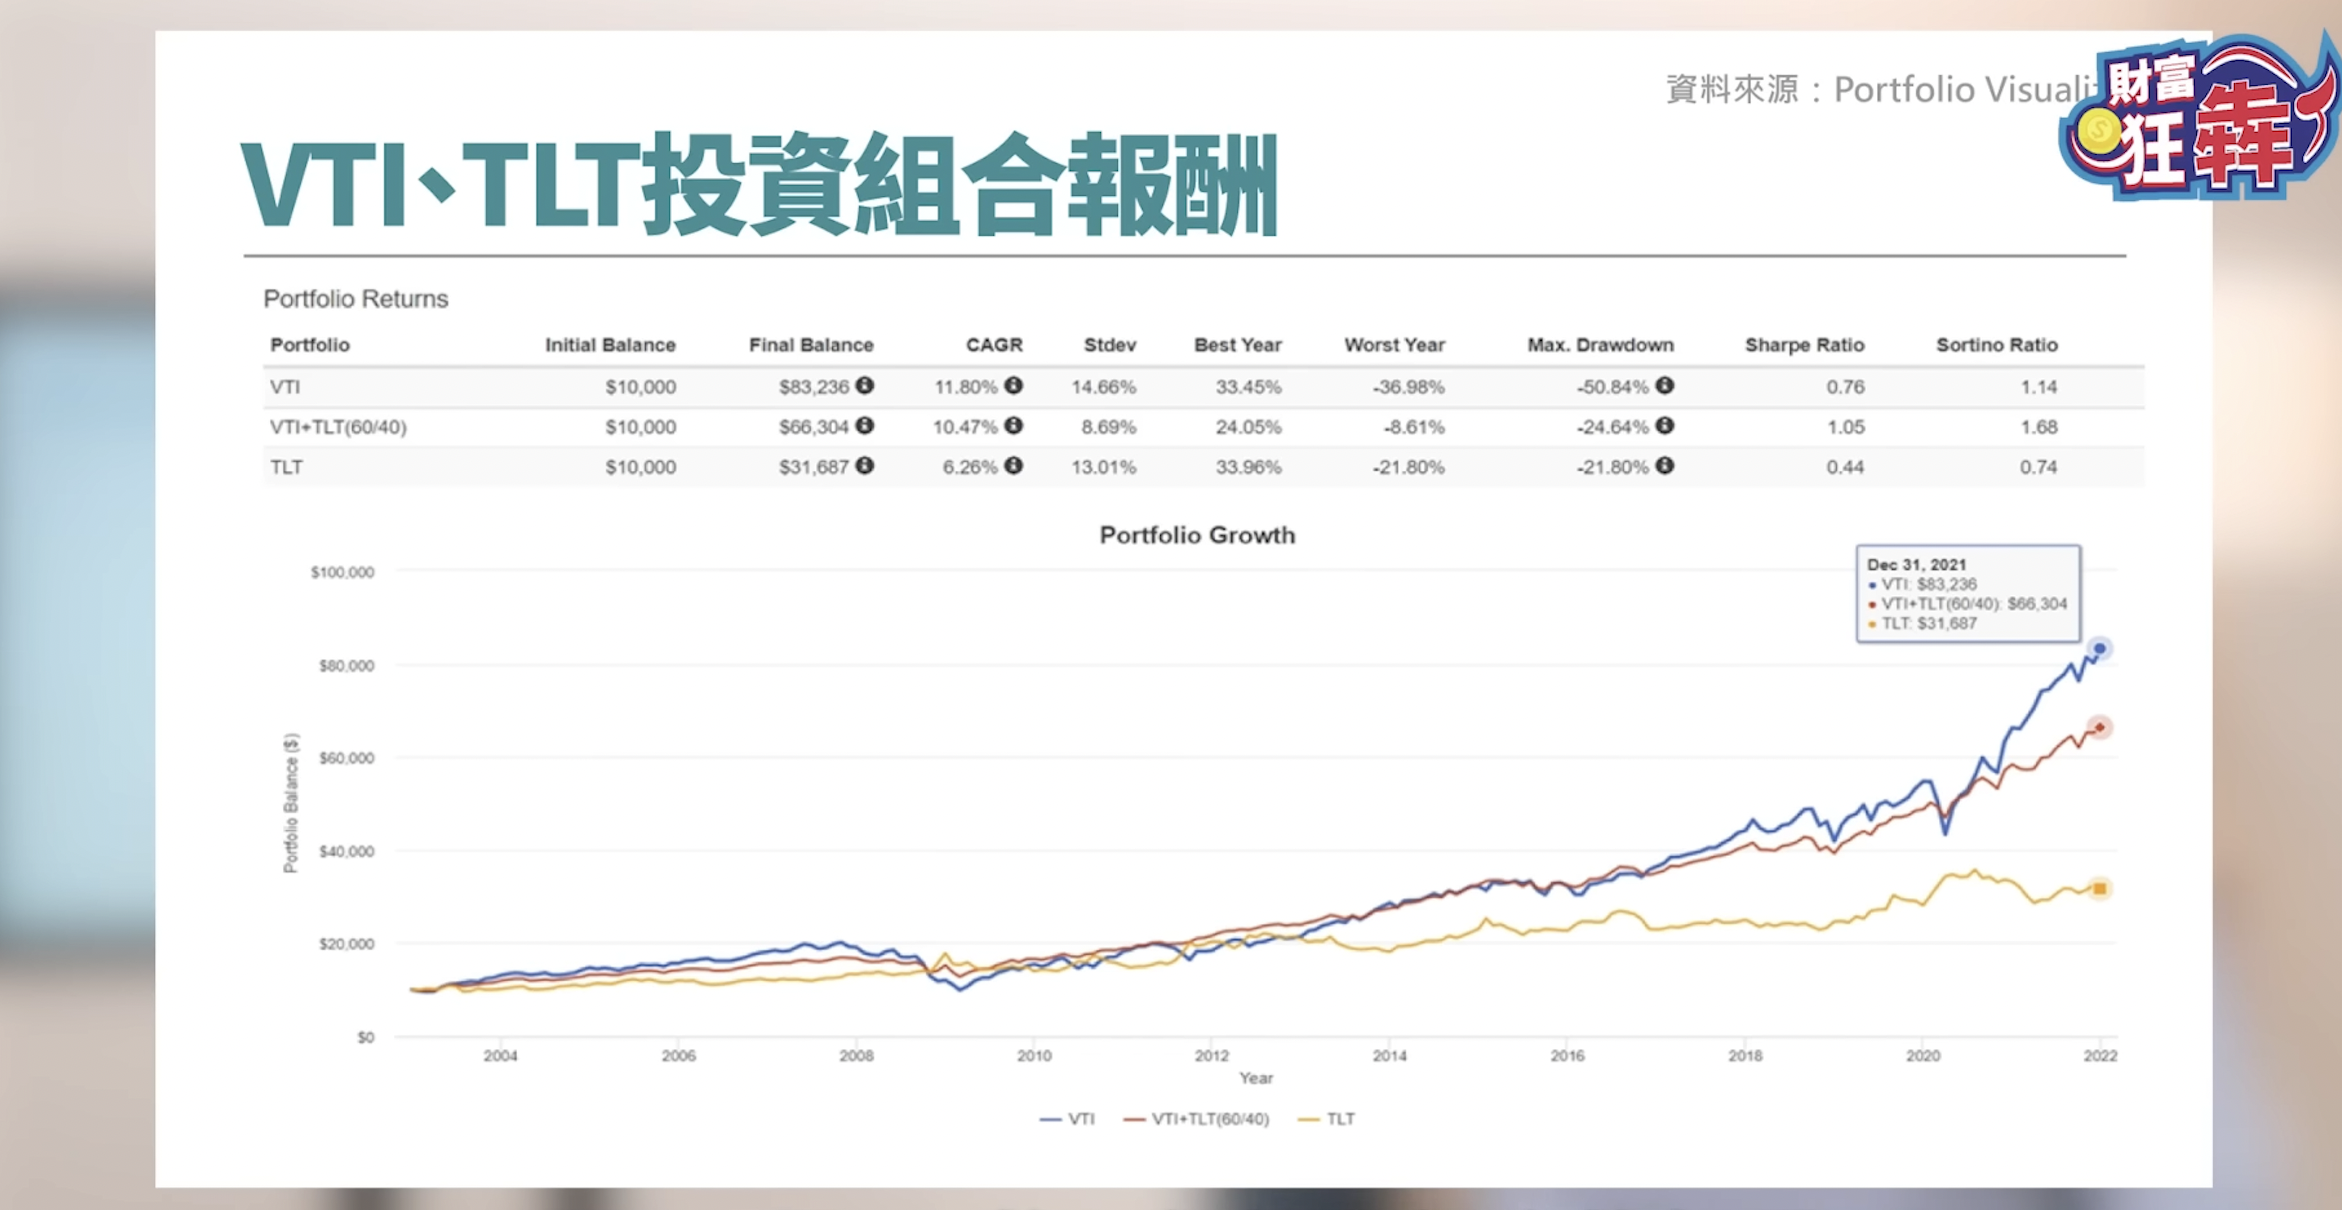Select the TLT row name in the table
The image size is (2342, 1210).
[286, 467]
